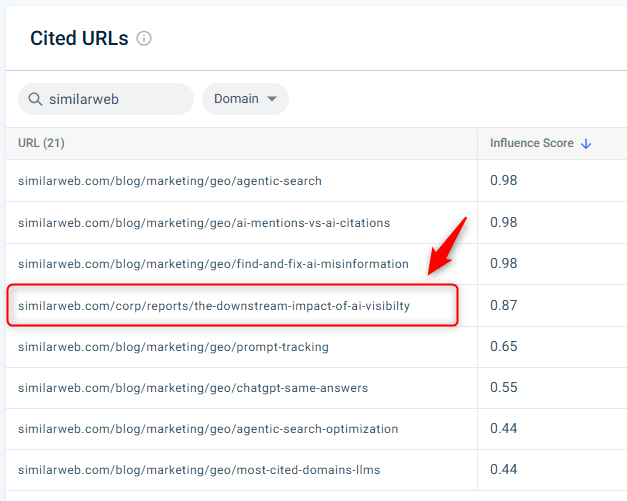Select the 0.65 influence score
The height and width of the screenshot is (501, 627).
point(503,346)
